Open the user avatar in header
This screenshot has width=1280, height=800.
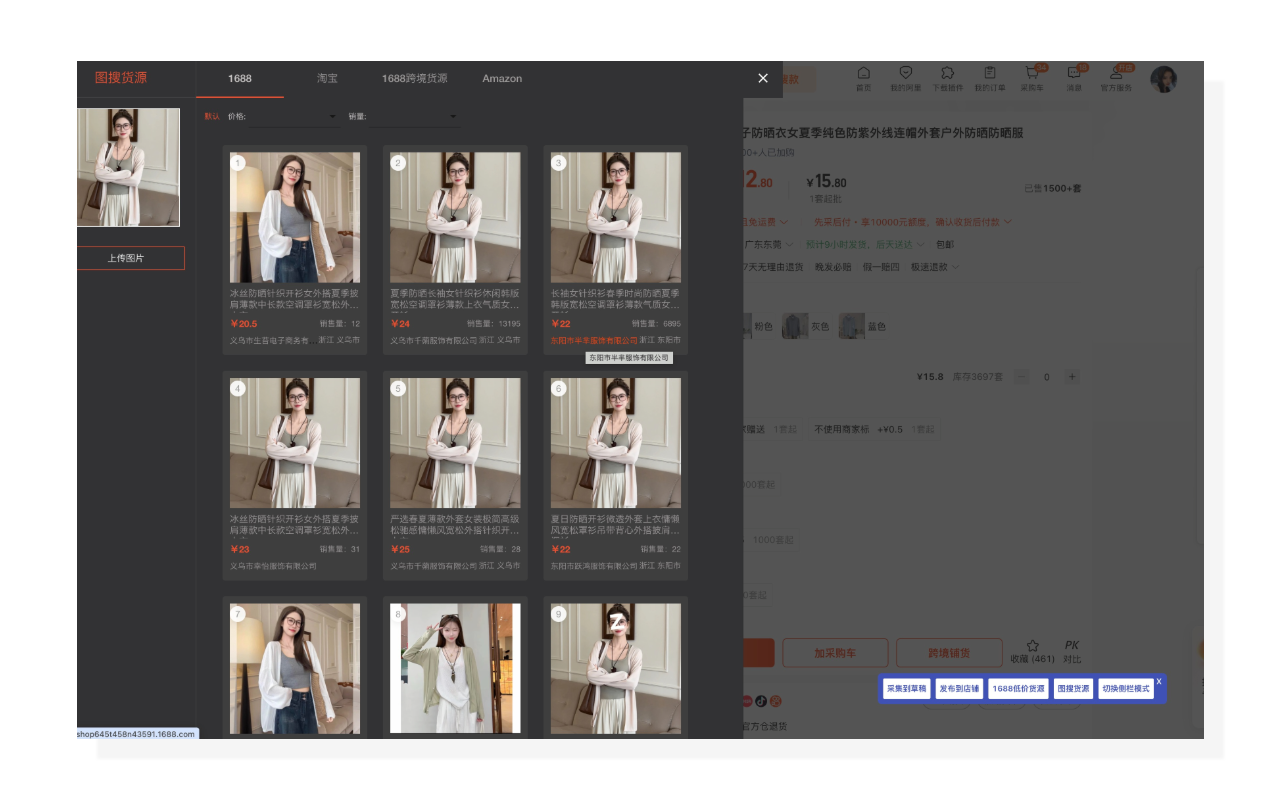click(x=1163, y=79)
